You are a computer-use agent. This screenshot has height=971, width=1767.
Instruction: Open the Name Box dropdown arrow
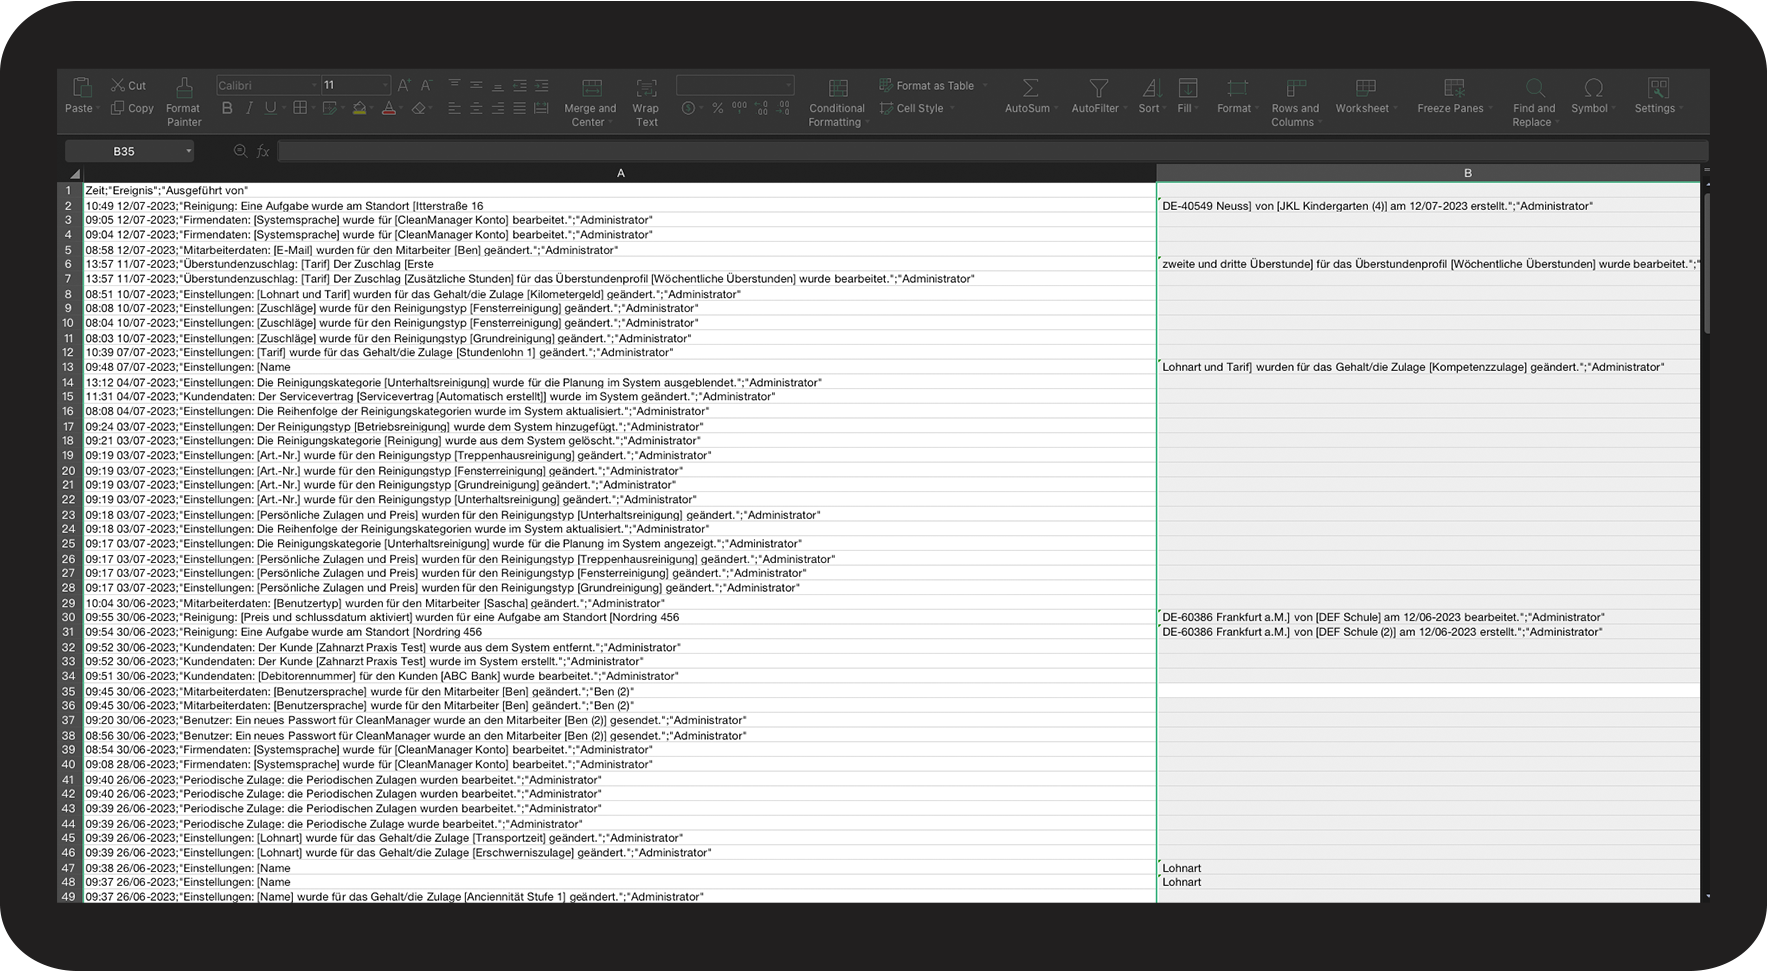(188, 152)
